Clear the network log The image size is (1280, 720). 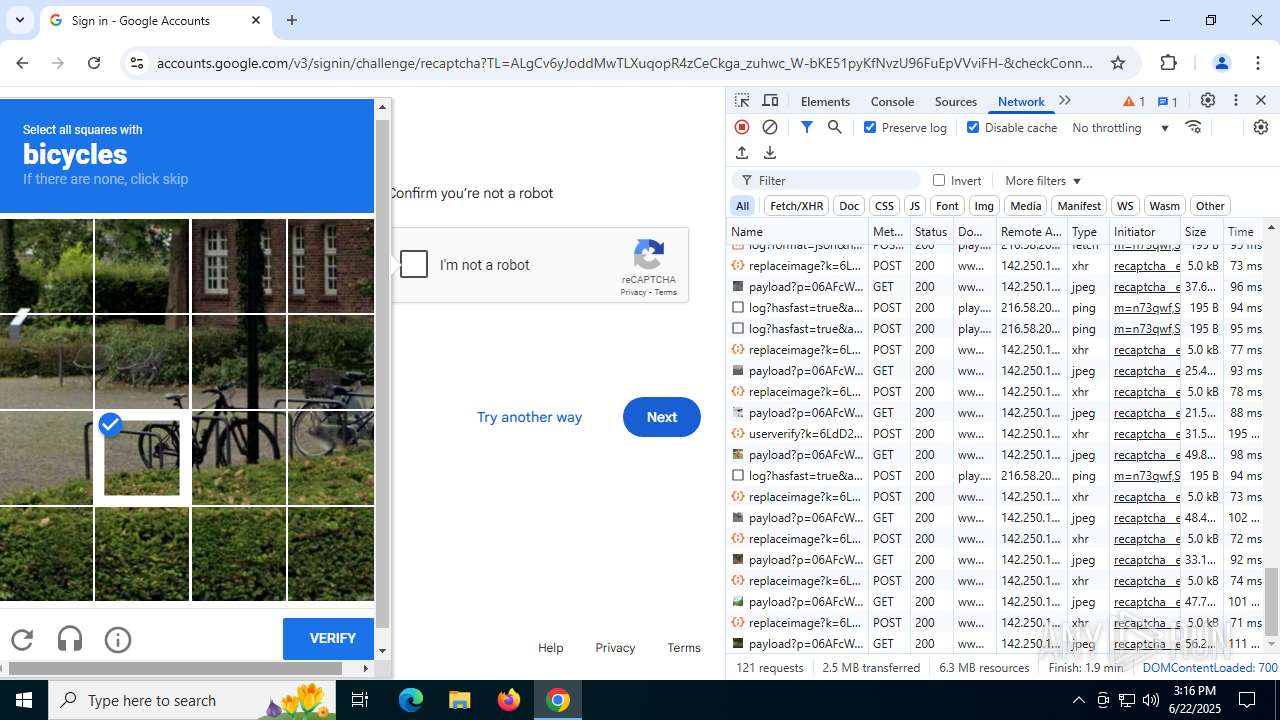click(x=770, y=127)
